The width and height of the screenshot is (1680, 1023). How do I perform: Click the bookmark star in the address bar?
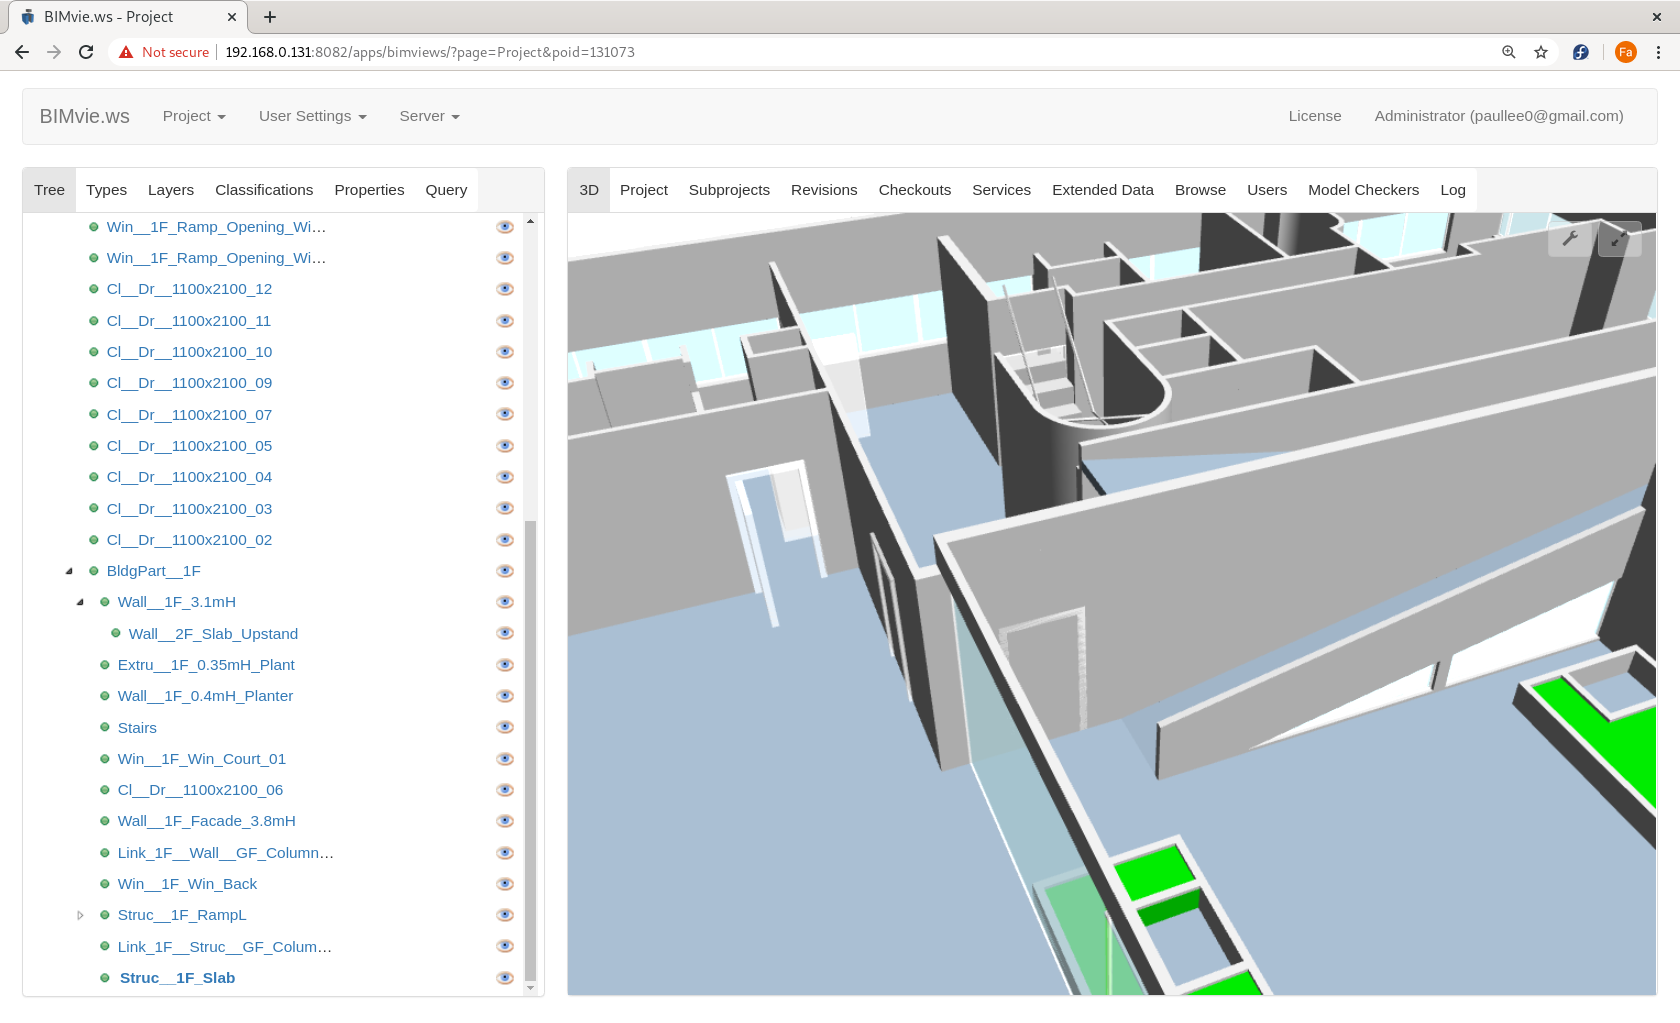point(1541,52)
